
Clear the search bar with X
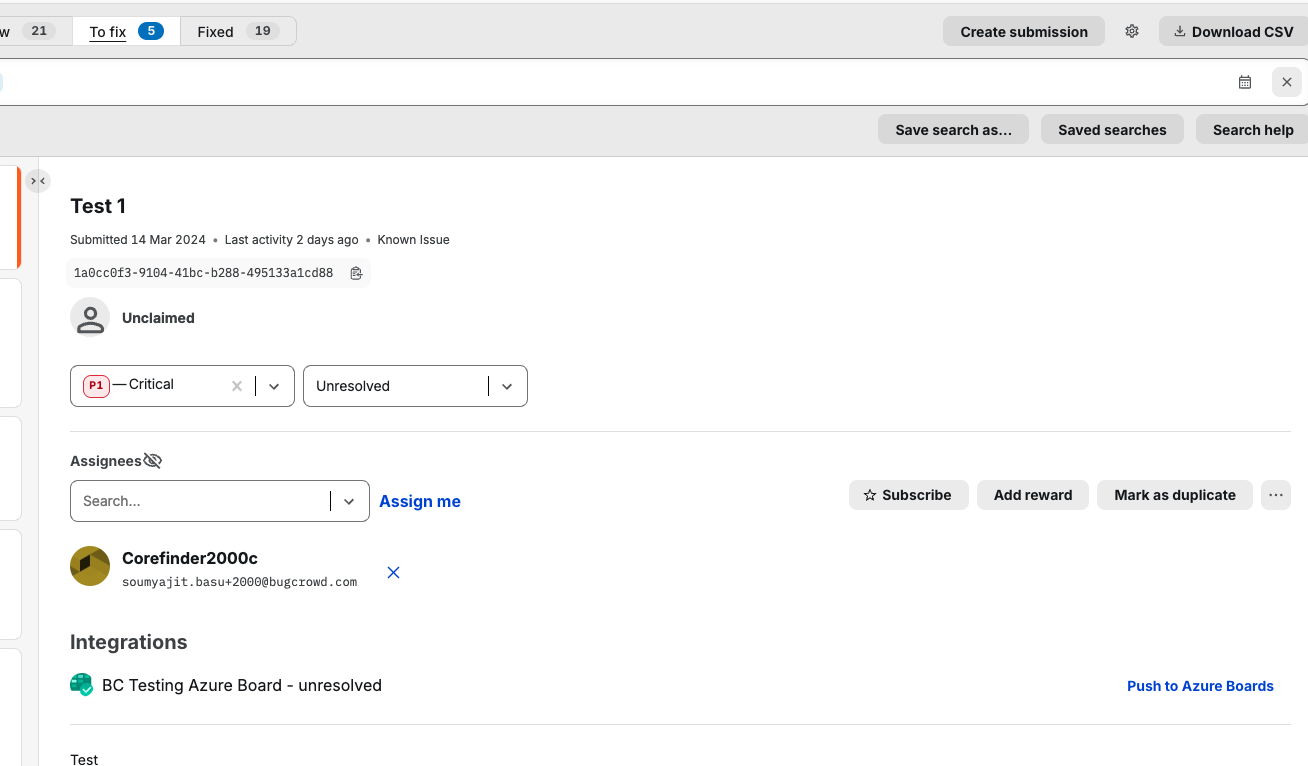click(x=1287, y=82)
